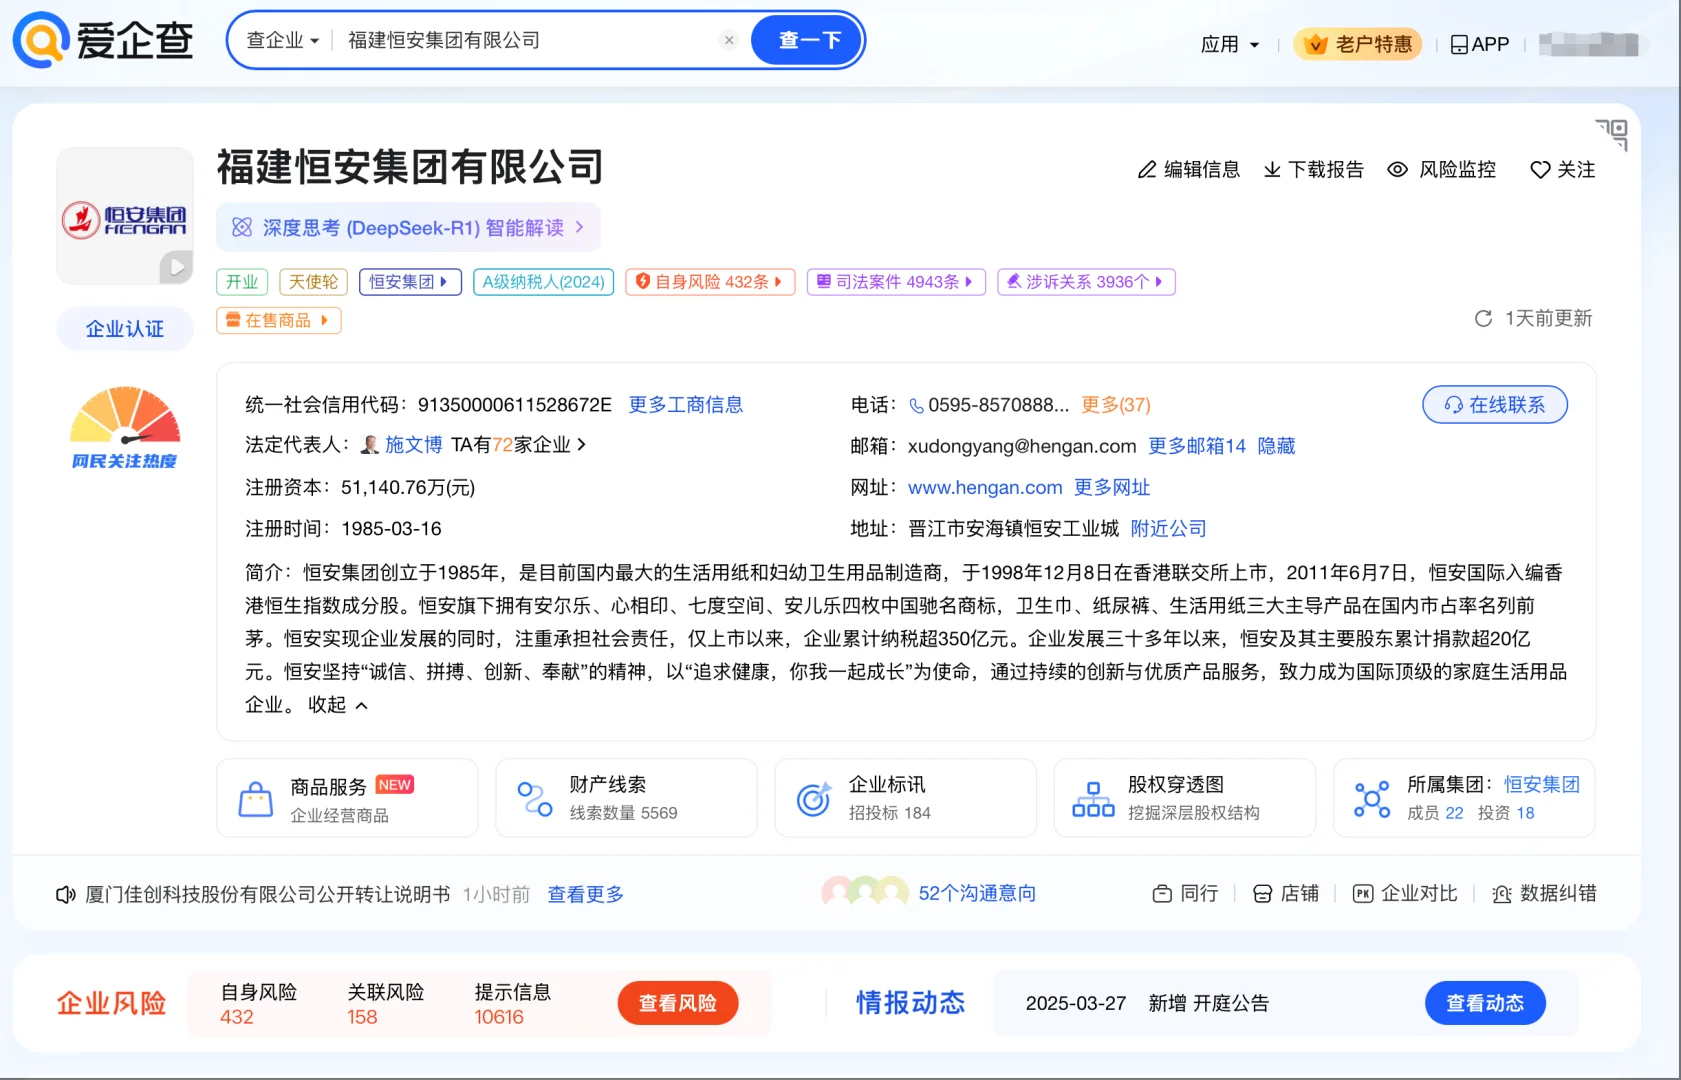The height and width of the screenshot is (1080, 1681).
Task: Expand 涉诉关系 3936个 tag
Action: point(1086,282)
